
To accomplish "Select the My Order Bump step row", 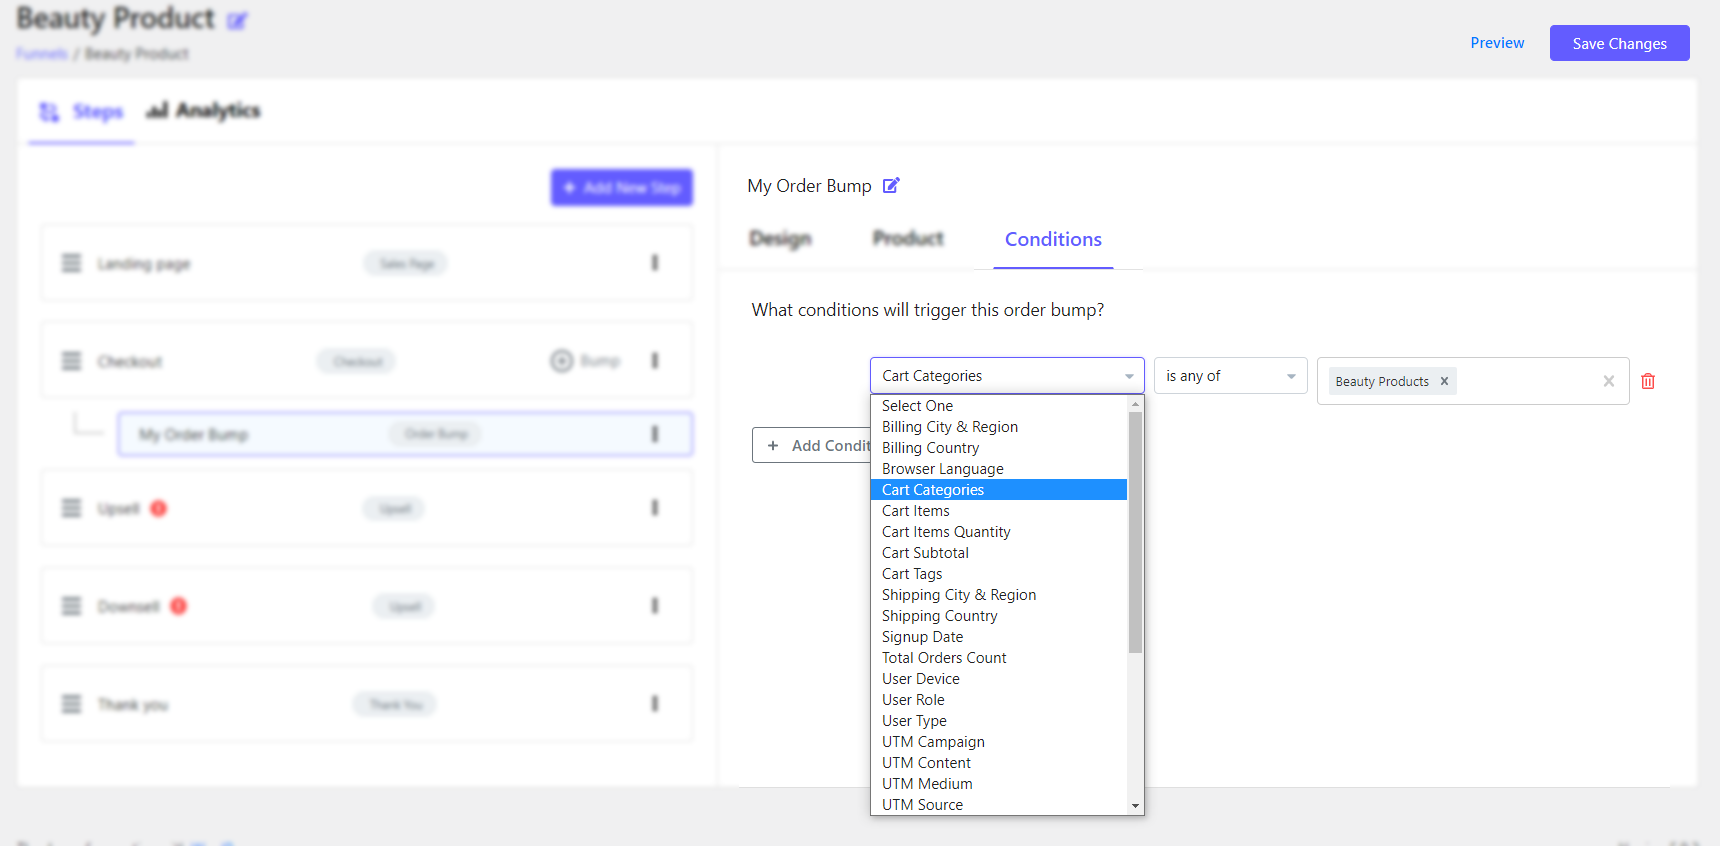I will point(405,434).
